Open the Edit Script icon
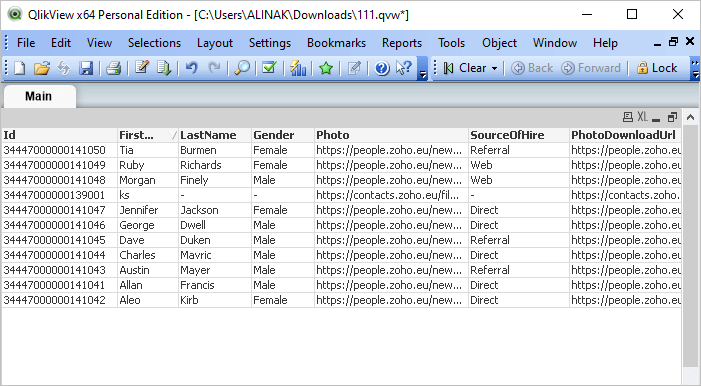This screenshot has width=701, height=386. pyautogui.click(x=142, y=68)
